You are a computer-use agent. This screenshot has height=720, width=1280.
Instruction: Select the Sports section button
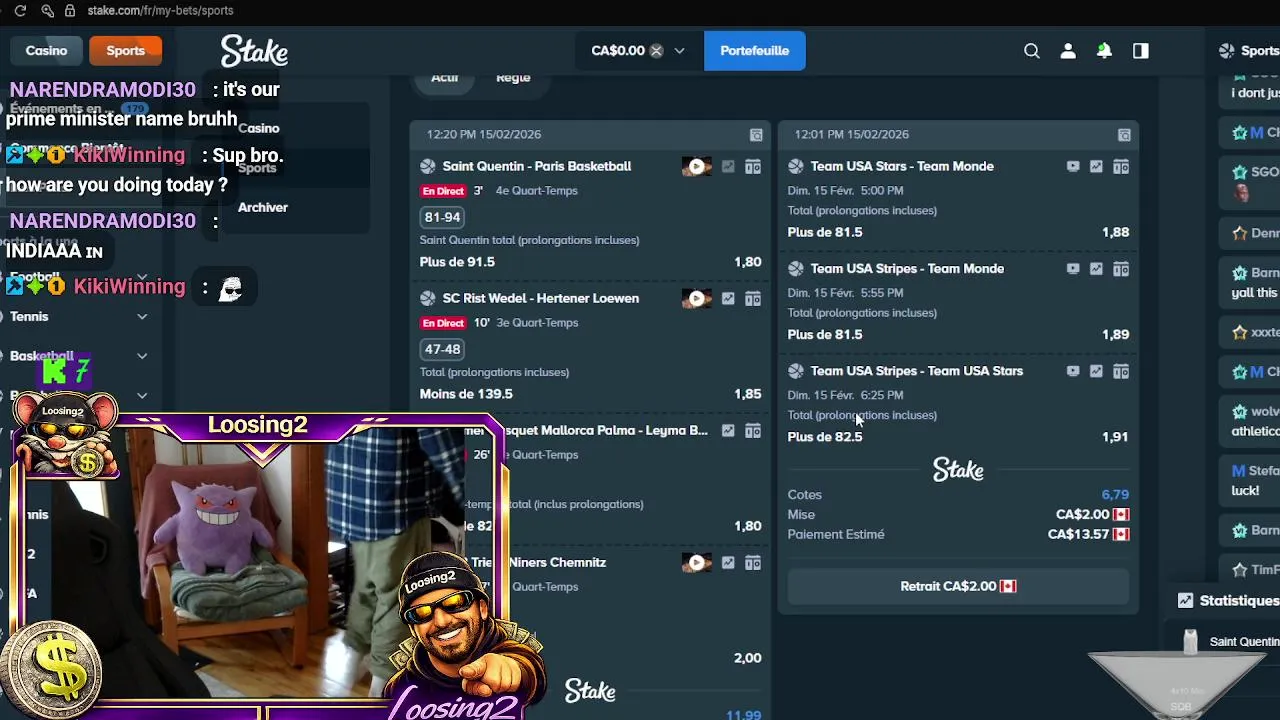click(126, 50)
